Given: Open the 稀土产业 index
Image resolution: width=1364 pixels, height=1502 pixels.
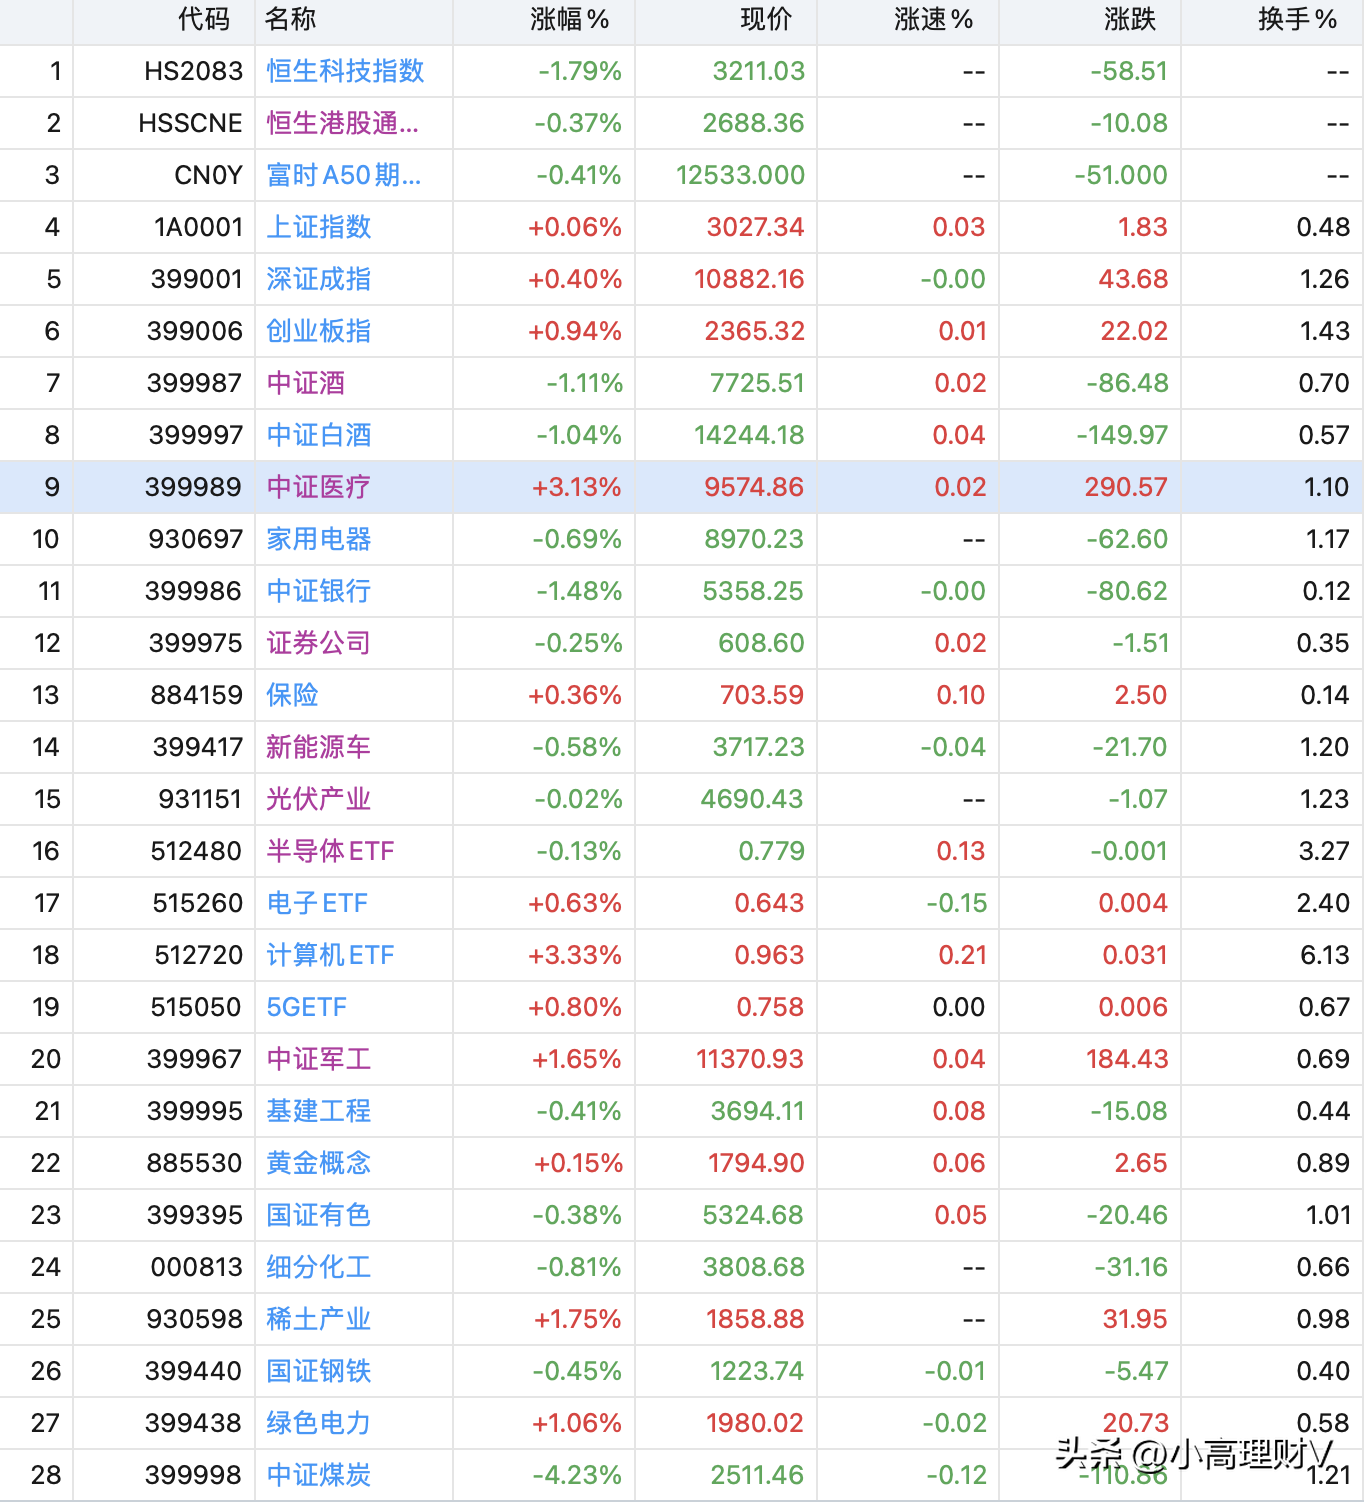Looking at the screenshot, I should pyautogui.click(x=319, y=1319).
